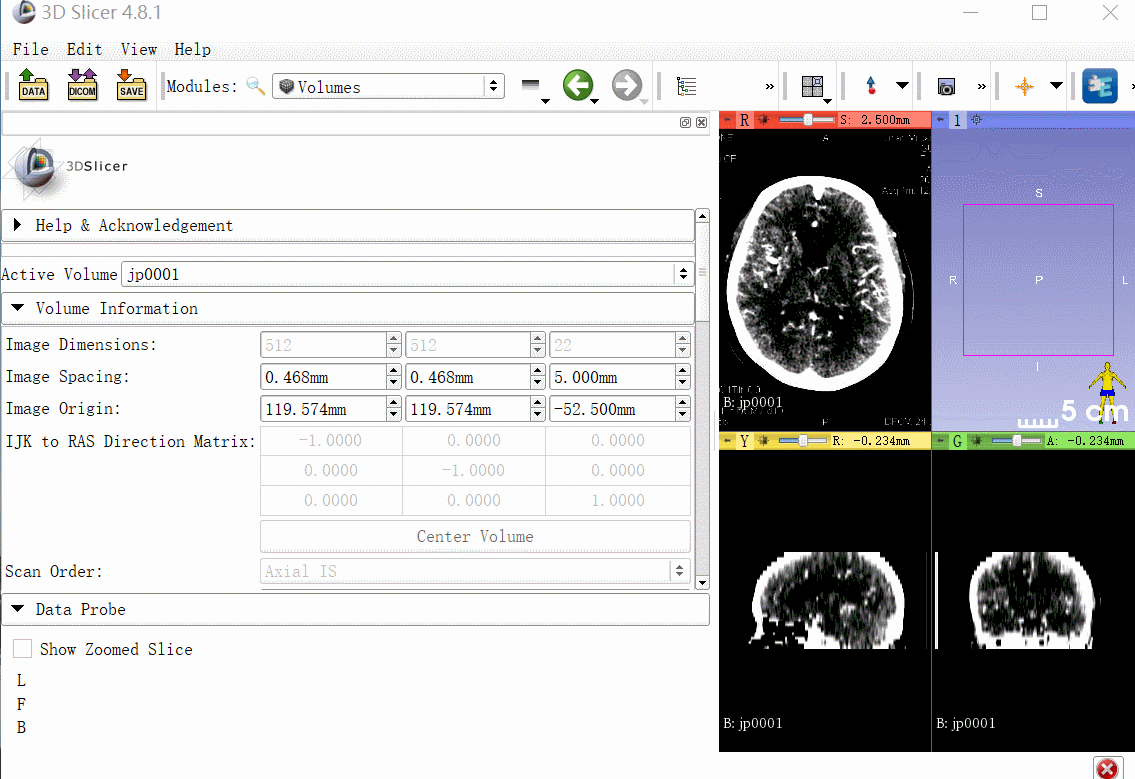
Task: Center the yellow slice view with its reset icon
Action: [763, 440]
